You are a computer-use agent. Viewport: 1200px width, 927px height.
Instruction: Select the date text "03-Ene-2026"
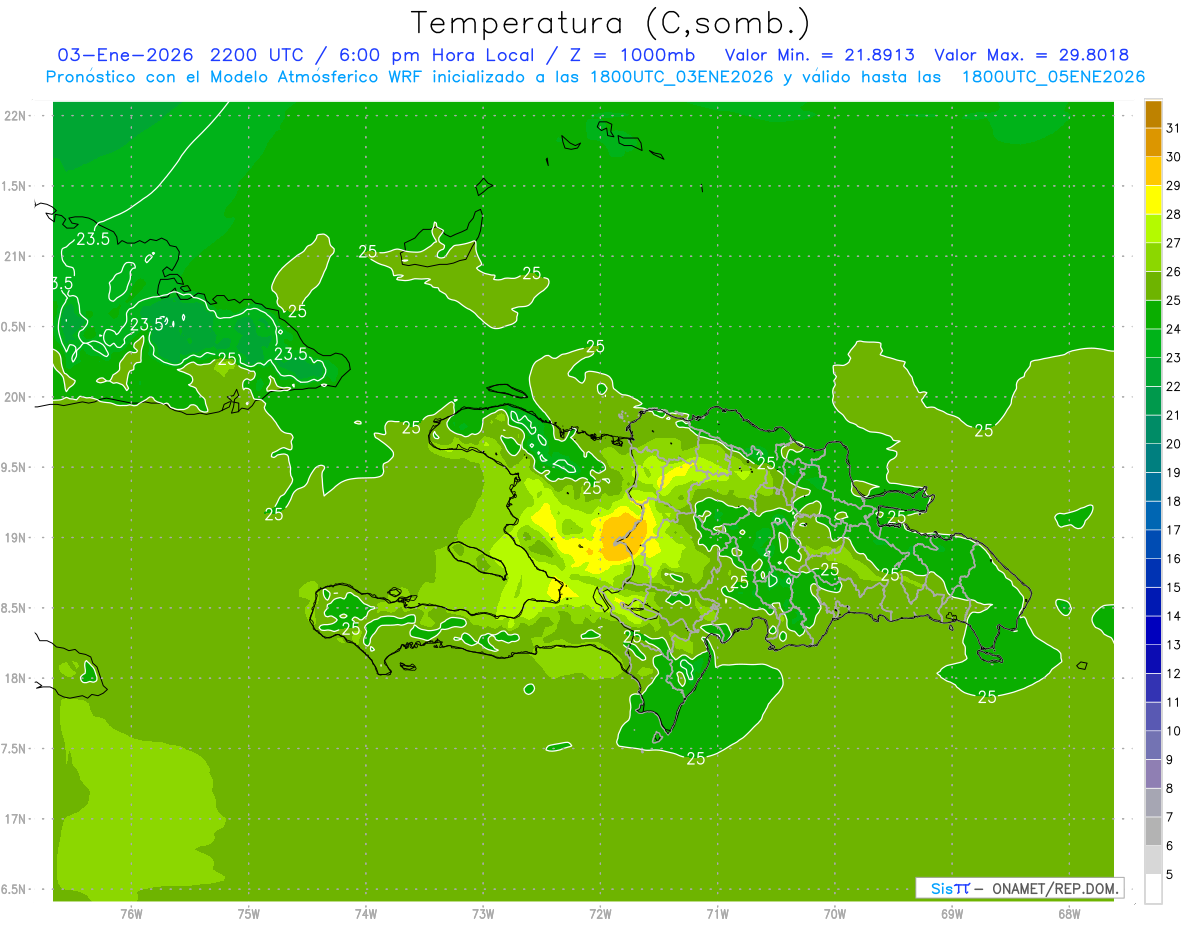(x=125, y=55)
